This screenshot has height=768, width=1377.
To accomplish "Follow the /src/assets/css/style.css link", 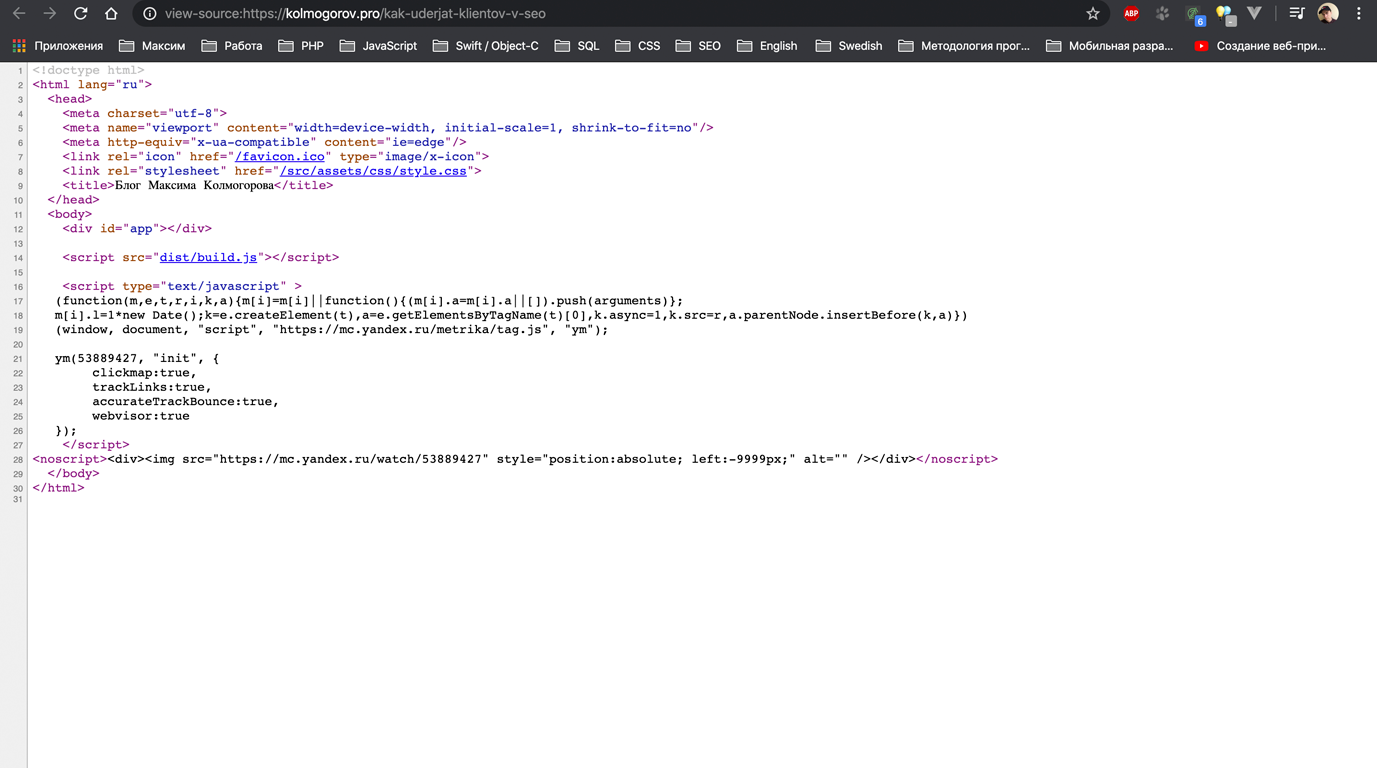I will [x=373, y=171].
